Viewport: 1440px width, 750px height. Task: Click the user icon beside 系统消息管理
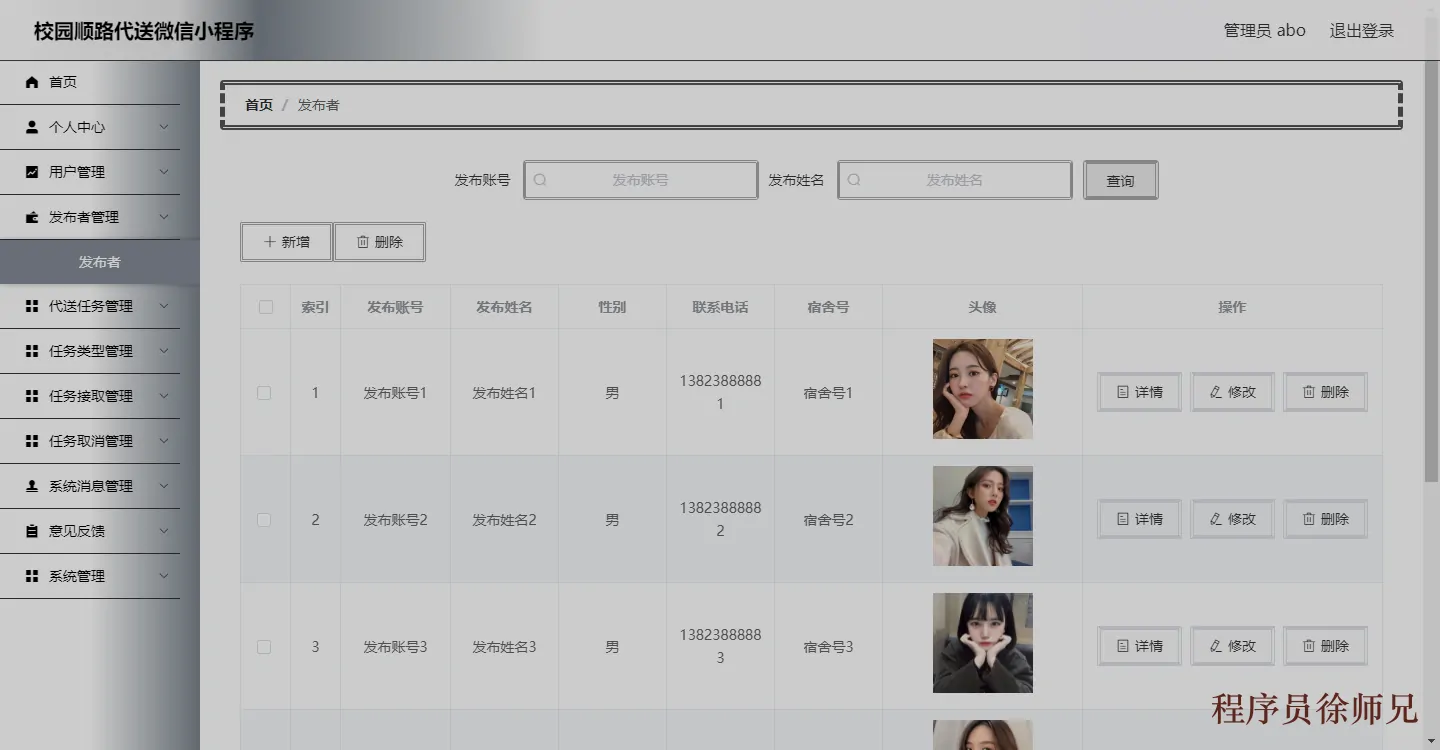(32, 486)
